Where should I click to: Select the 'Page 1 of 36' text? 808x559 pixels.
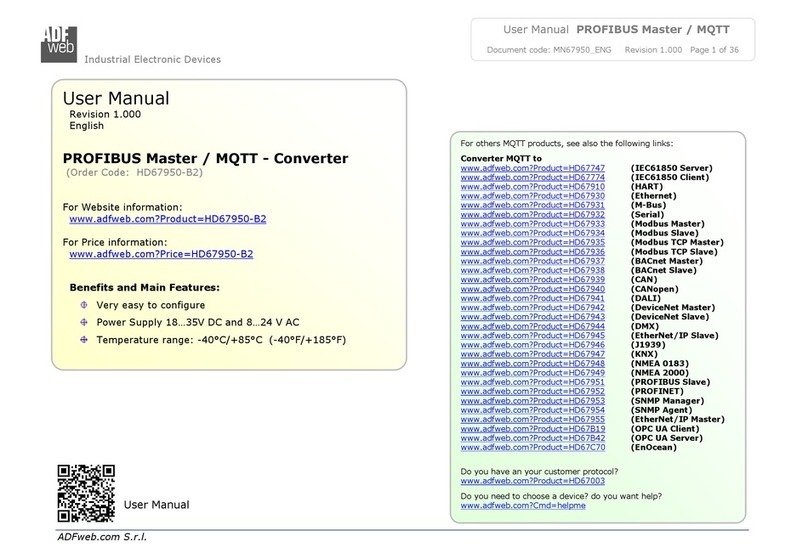(714, 50)
